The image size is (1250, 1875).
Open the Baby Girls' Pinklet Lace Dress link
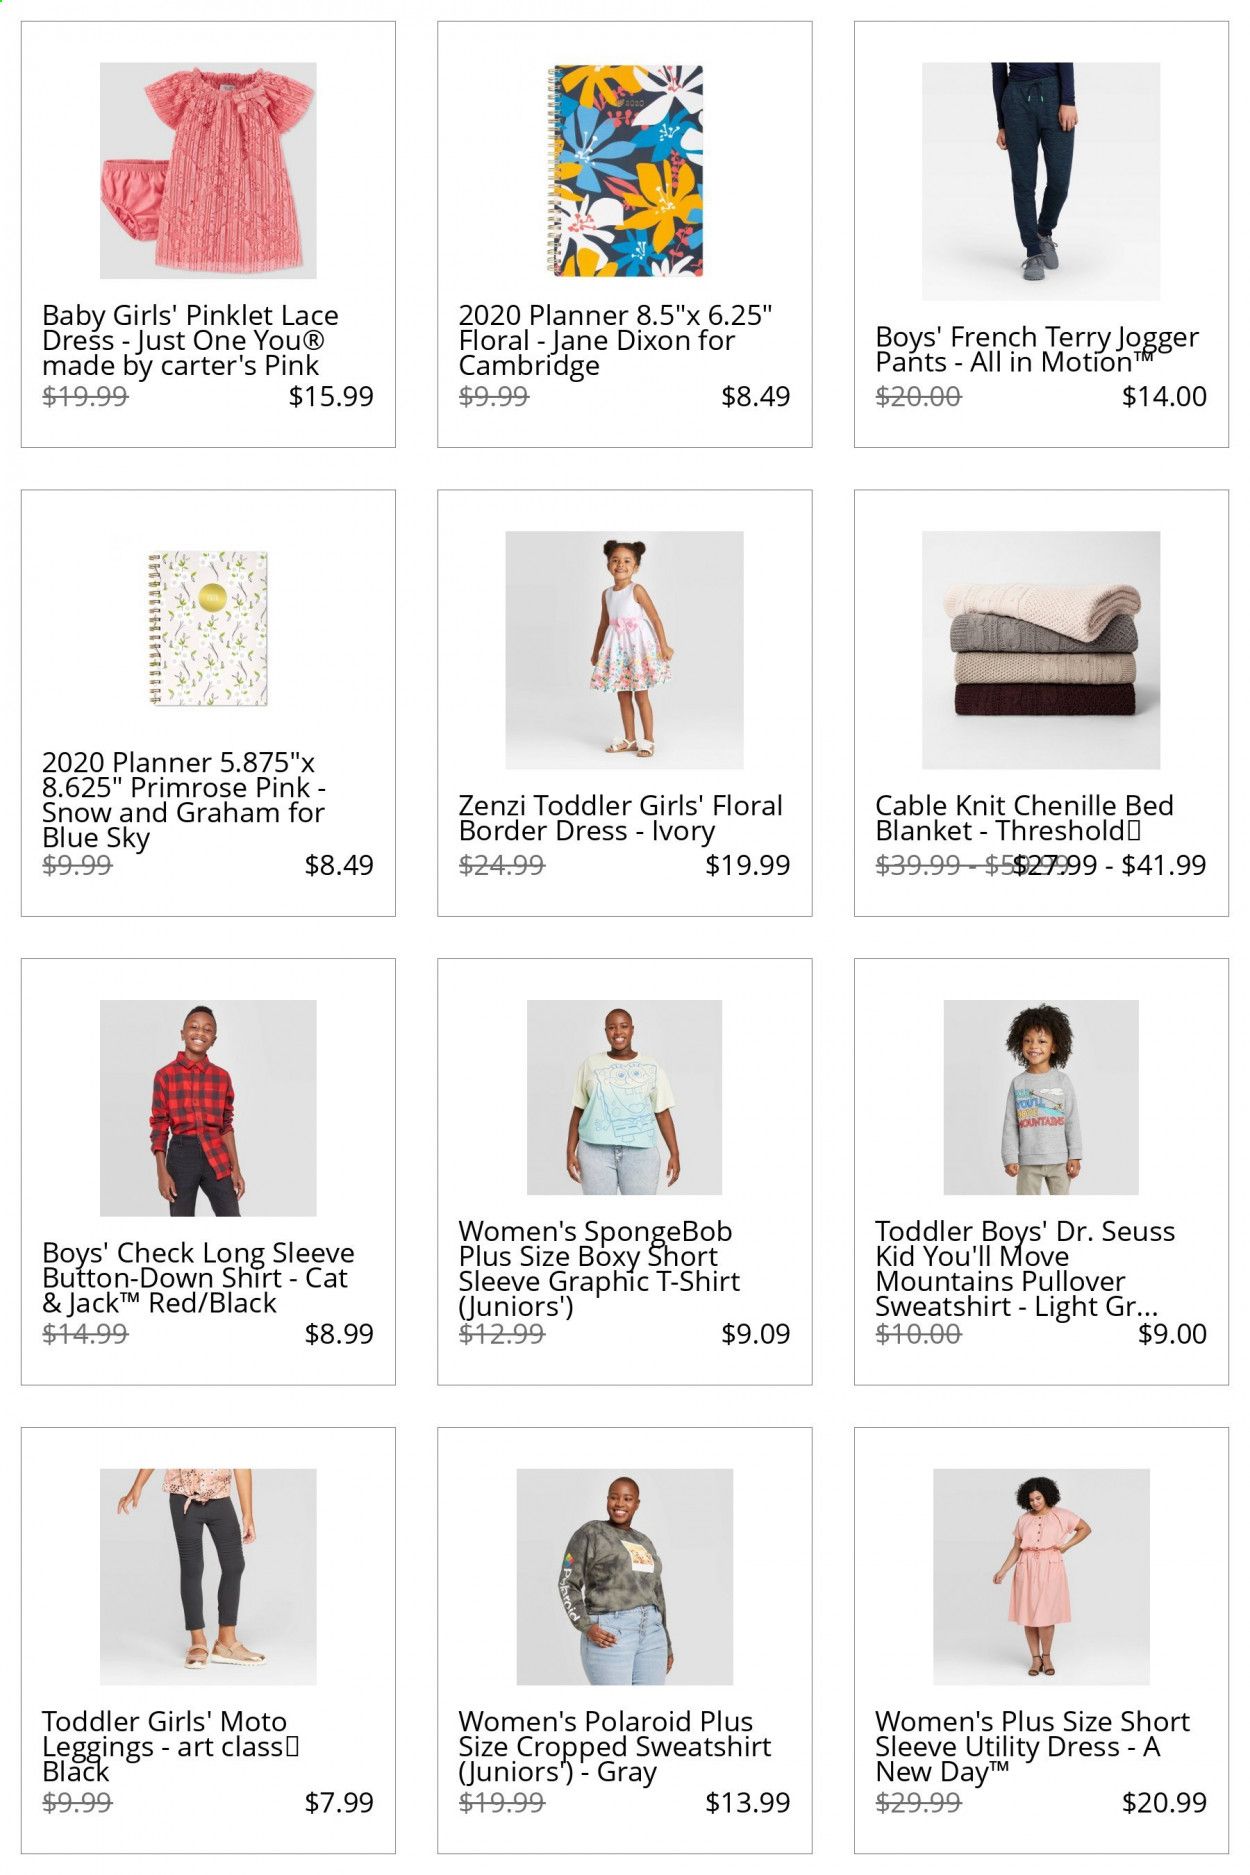click(x=190, y=341)
